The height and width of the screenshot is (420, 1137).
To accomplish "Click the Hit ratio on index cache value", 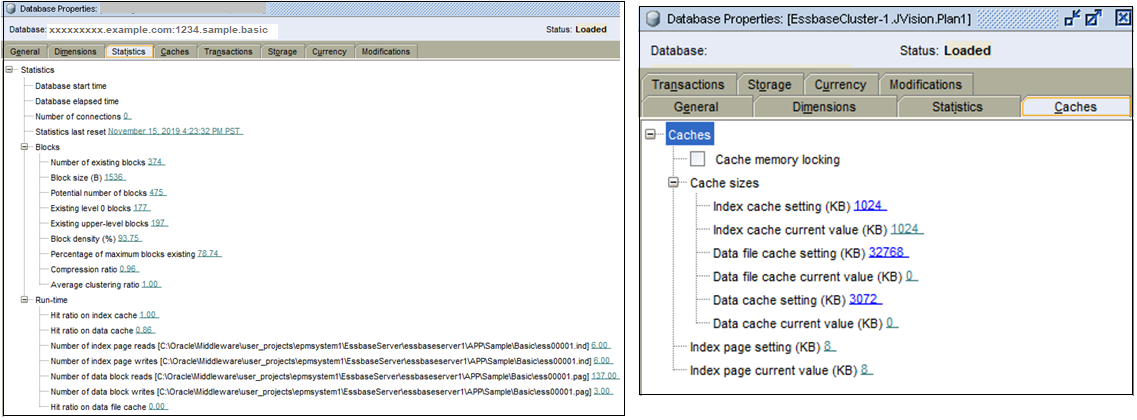I will tap(149, 315).
